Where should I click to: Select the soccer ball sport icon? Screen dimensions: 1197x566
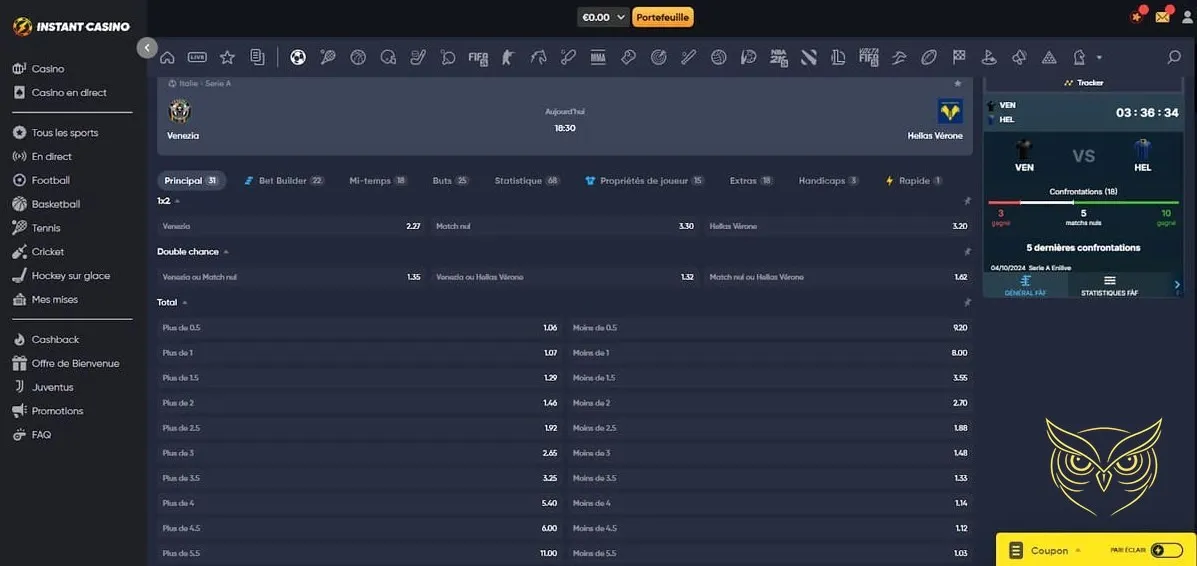[x=298, y=57]
